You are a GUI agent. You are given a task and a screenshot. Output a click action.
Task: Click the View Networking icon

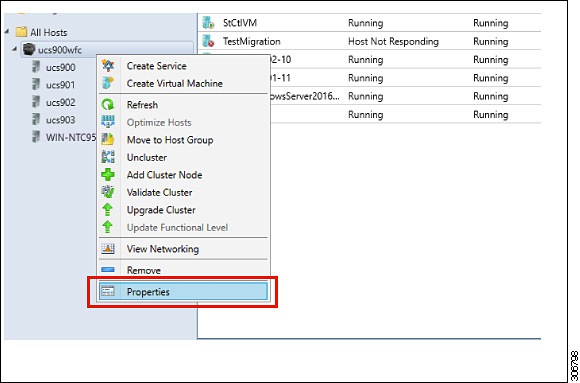[108, 249]
